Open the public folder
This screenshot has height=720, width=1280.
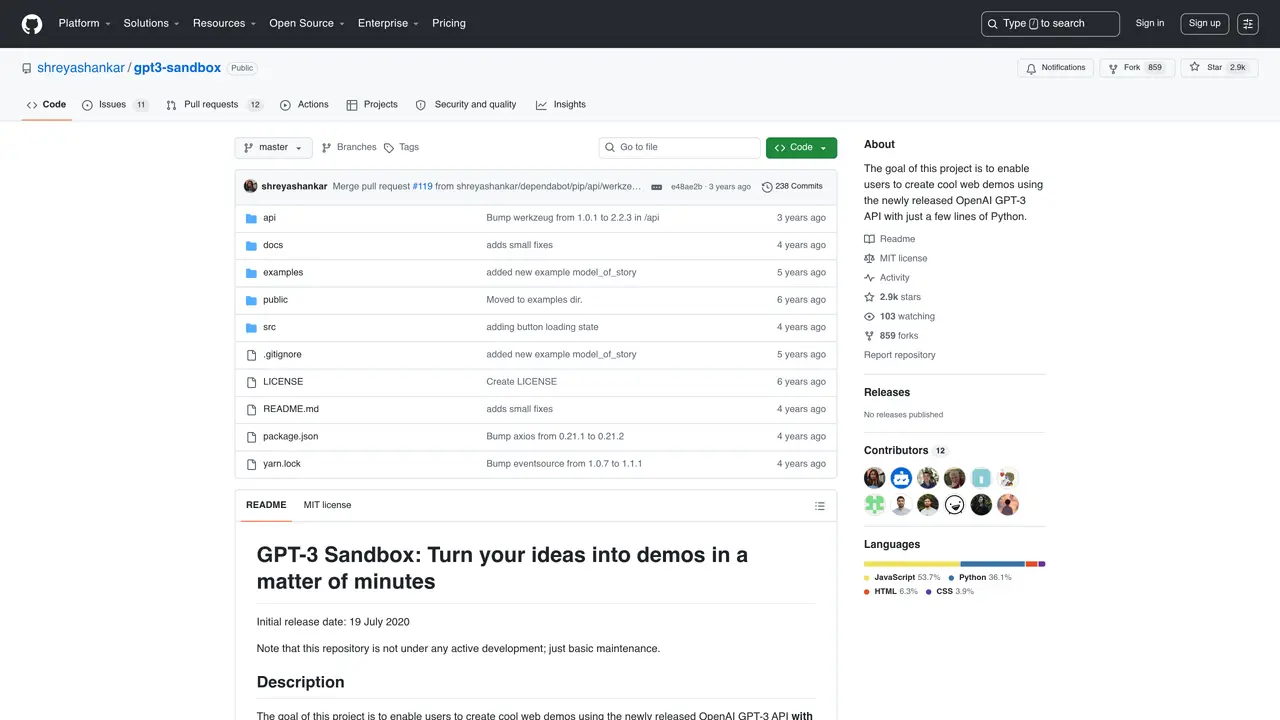[x=275, y=300]
